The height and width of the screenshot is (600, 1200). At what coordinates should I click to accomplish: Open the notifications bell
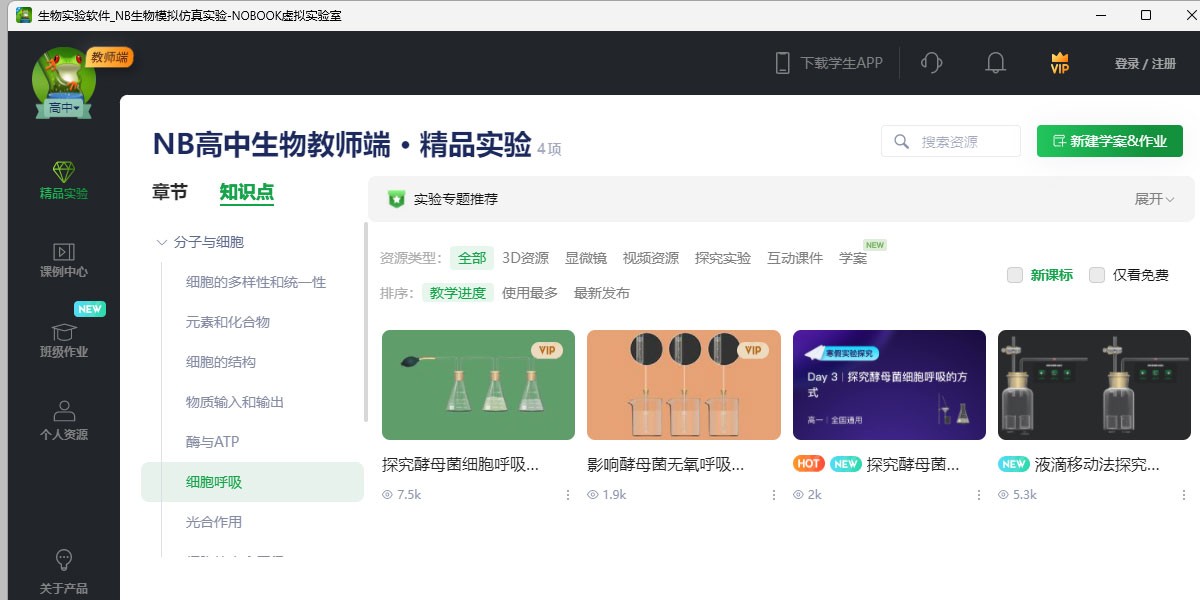click(x=995, y=63)
